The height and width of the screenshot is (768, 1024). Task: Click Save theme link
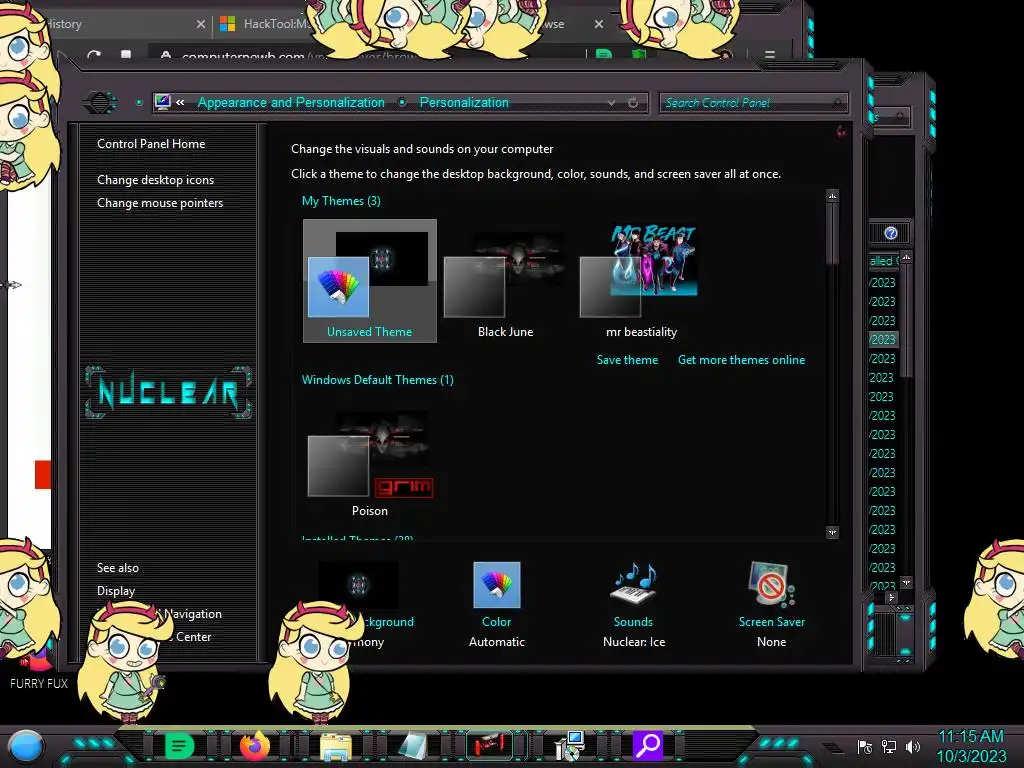click(x=627, y=360)
